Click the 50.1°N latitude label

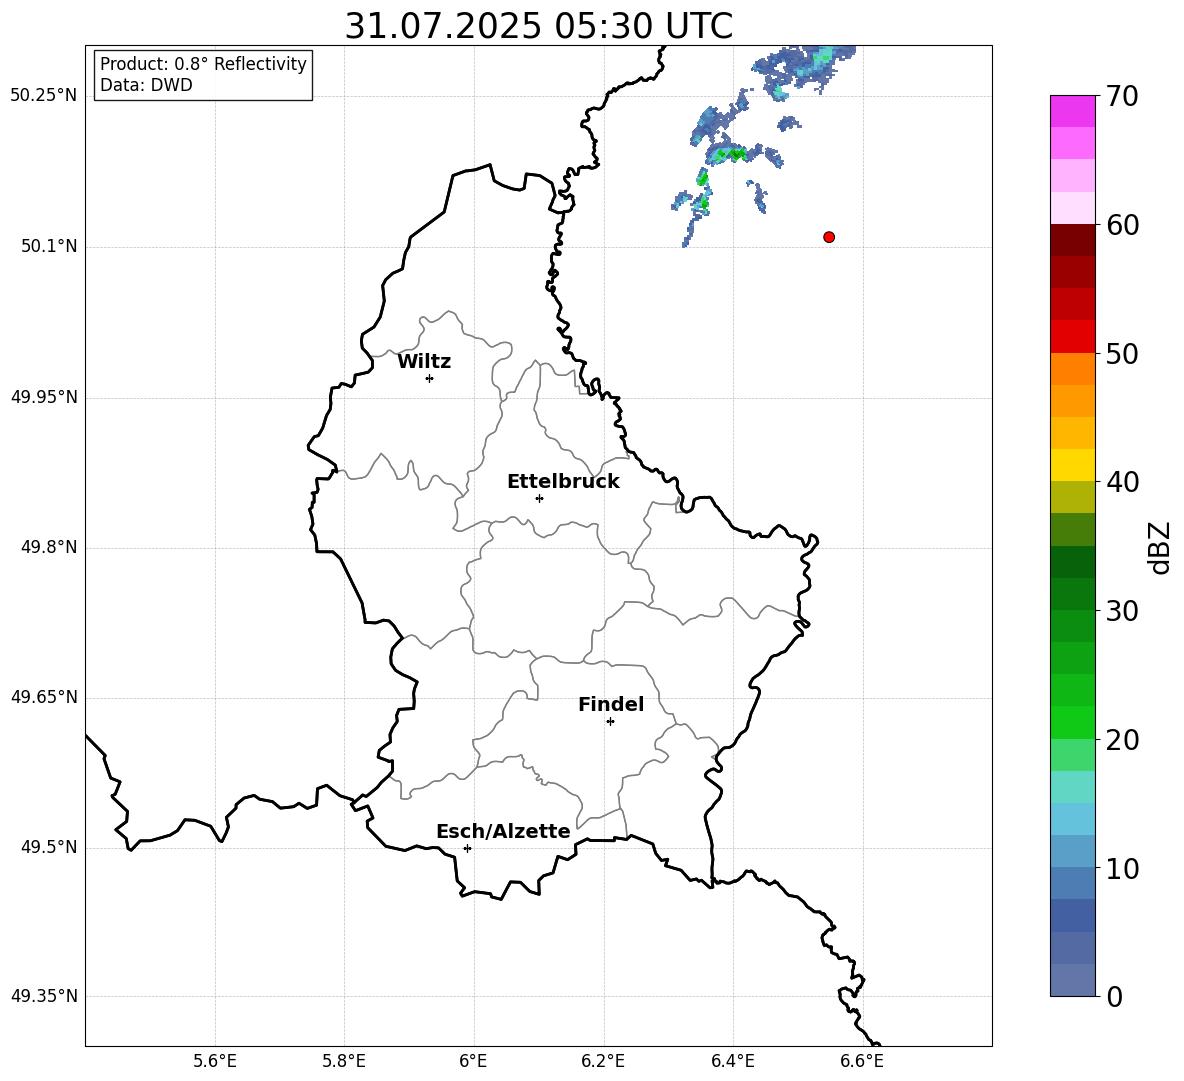pyautogui.click(x=50, y=246)
